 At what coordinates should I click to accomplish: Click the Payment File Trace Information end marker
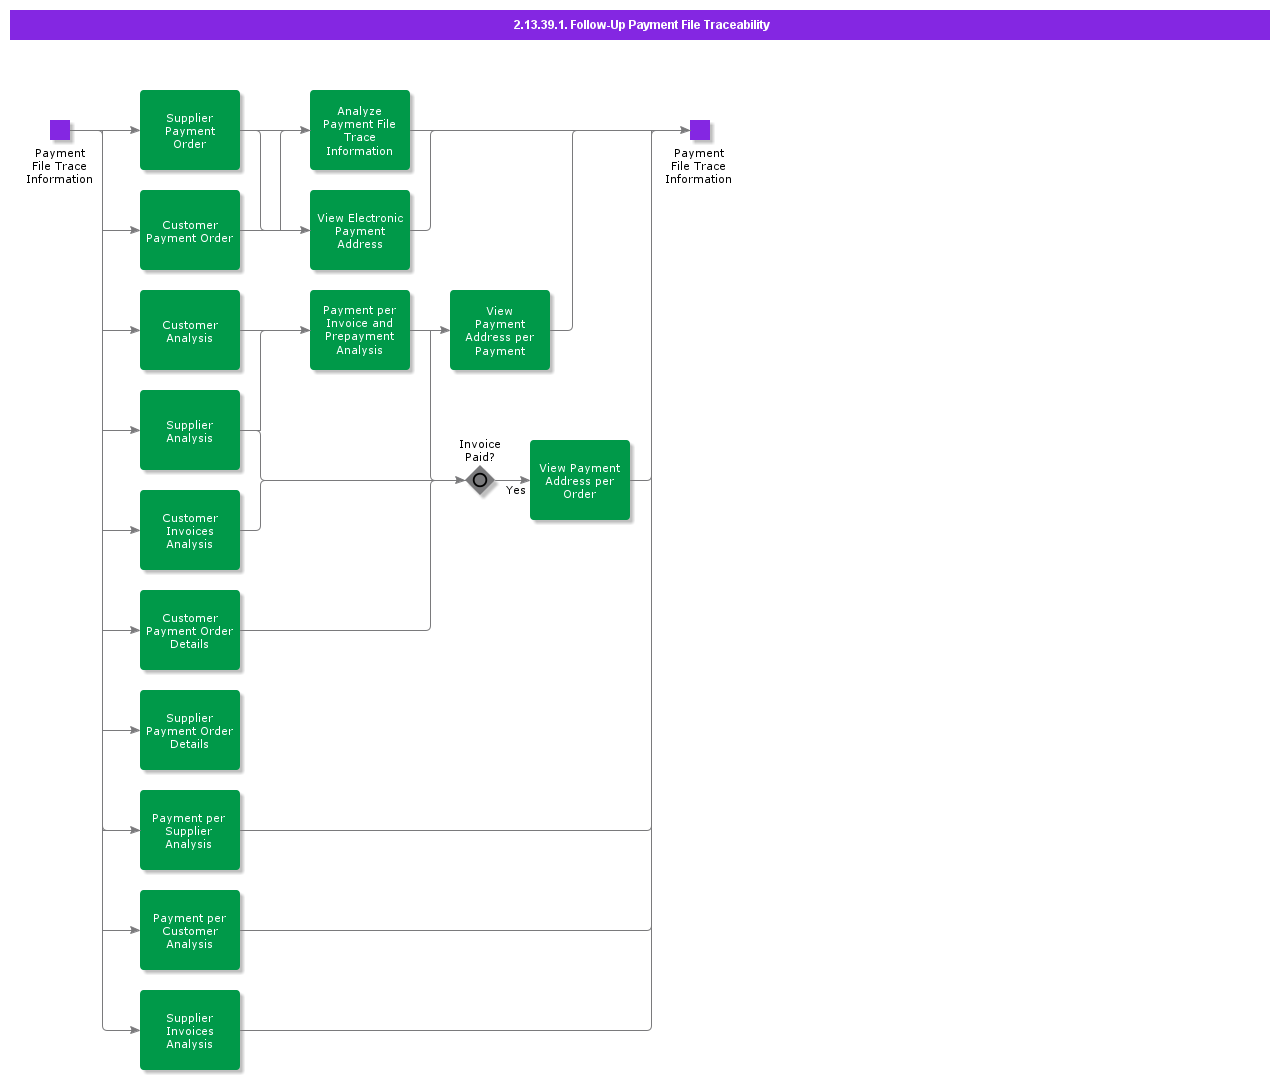(699, 129)
